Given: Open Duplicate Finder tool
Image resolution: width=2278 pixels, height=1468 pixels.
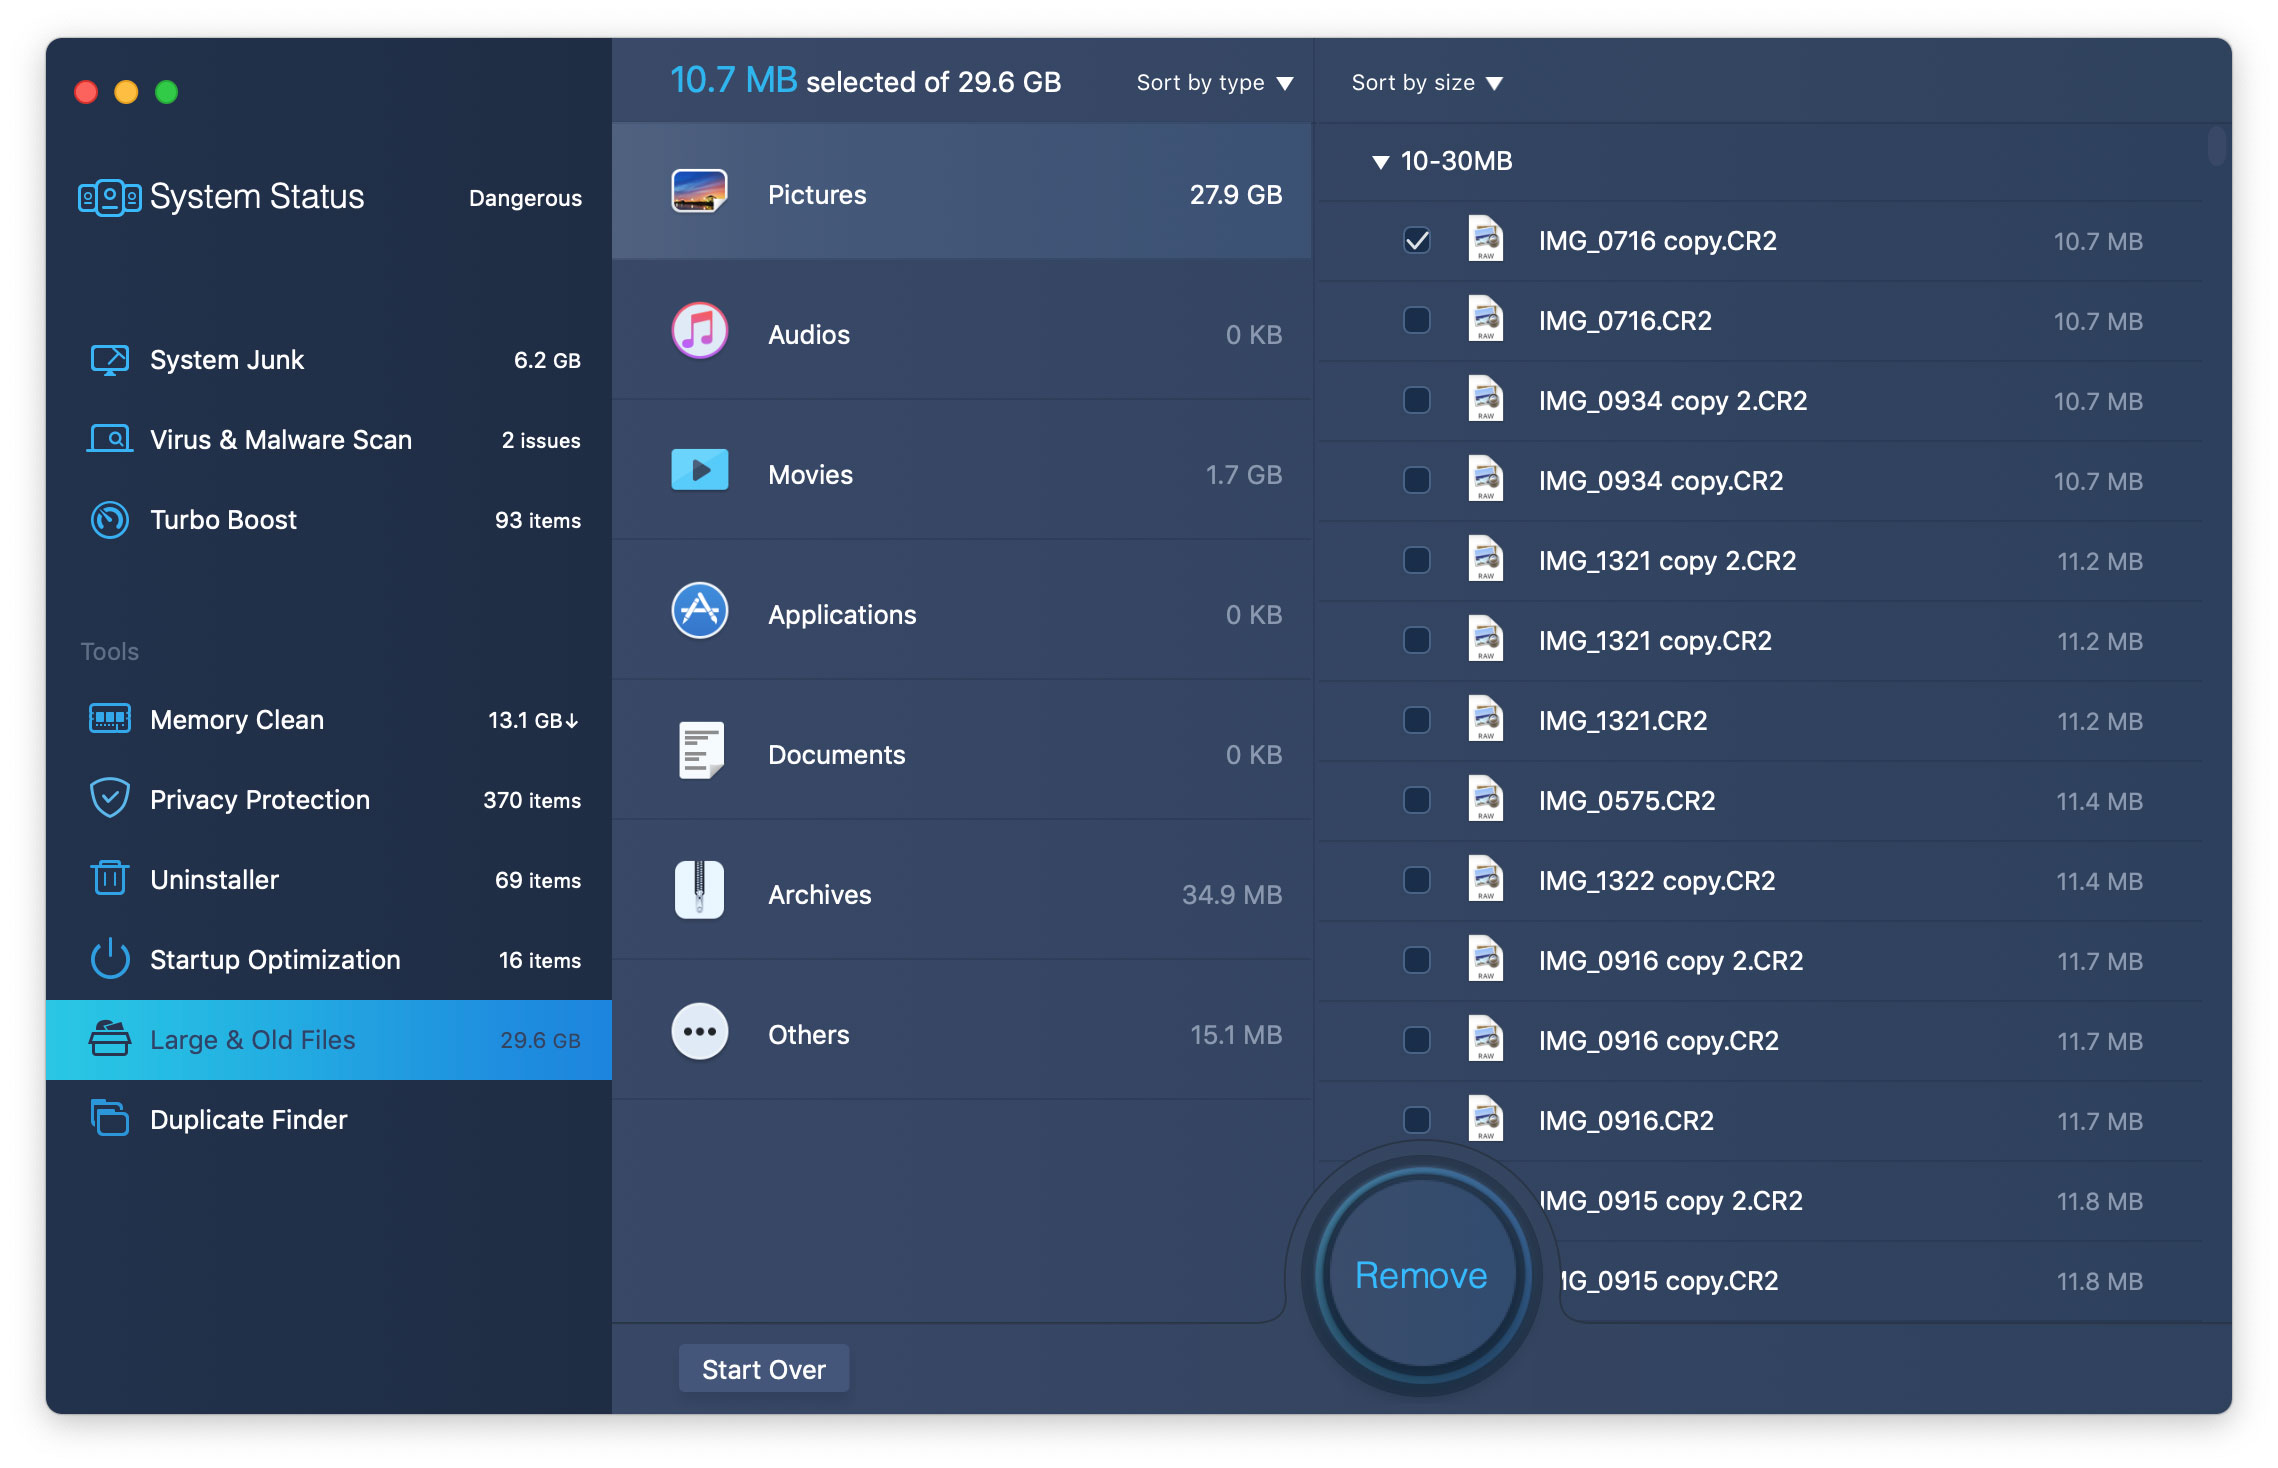Looking at the screenshot, I should click(x=329, y=1120).
